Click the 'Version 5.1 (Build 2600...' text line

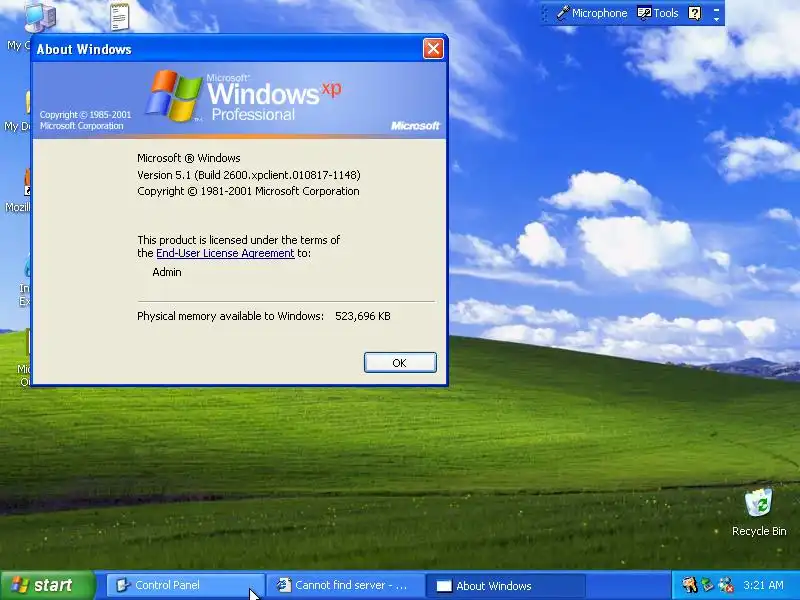click(x=248, y=175)
